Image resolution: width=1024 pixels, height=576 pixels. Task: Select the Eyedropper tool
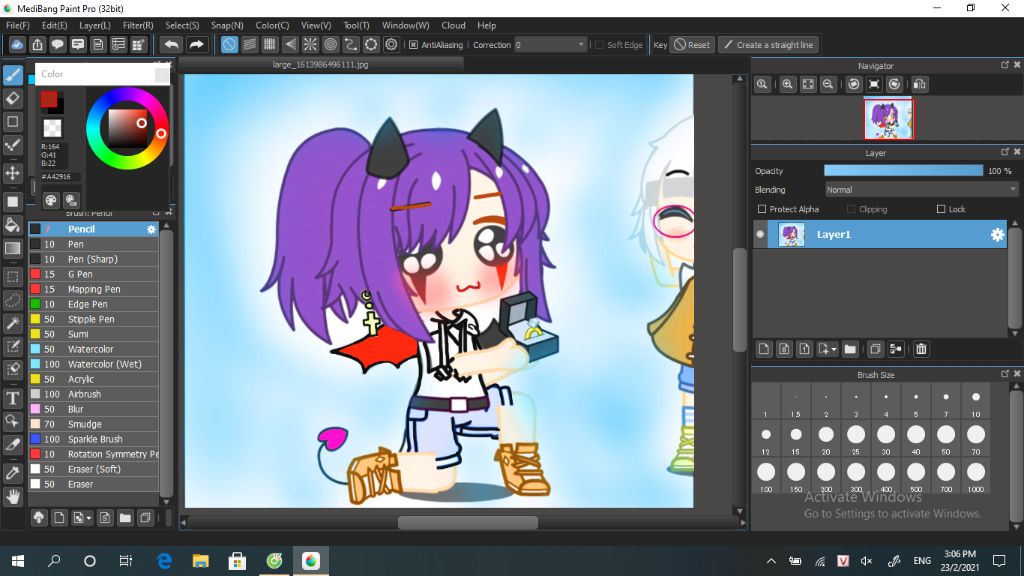pyautogui.click(x=12, y=473)
